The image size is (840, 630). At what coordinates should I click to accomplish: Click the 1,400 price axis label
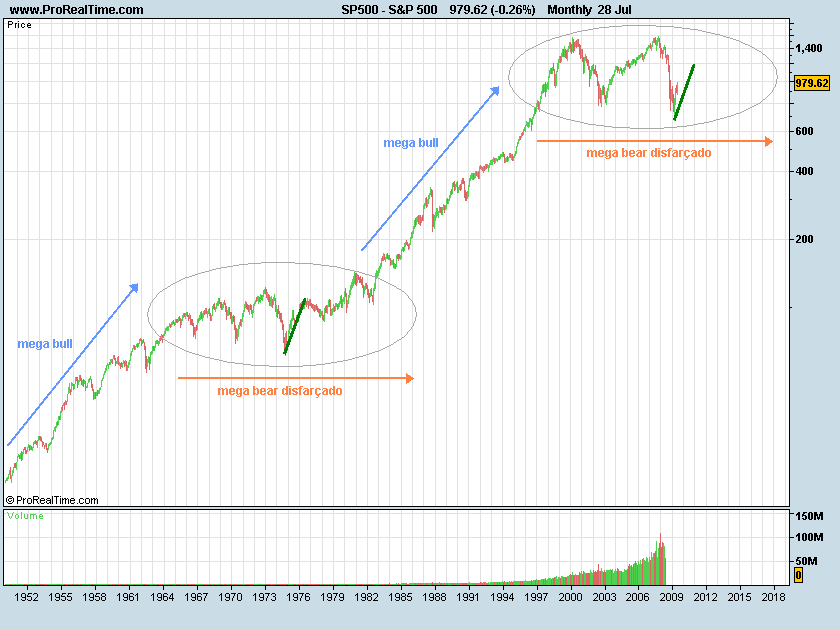coord(808,48)
